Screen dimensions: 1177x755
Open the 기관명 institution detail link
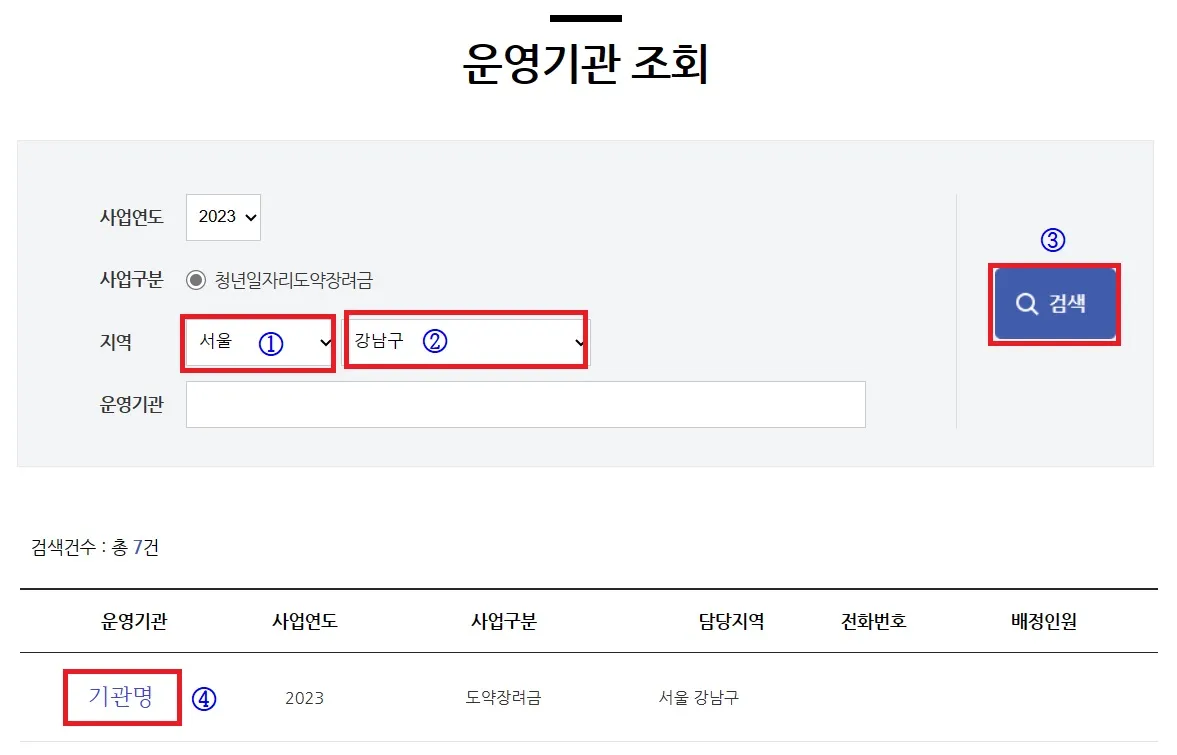pos(120,697)
